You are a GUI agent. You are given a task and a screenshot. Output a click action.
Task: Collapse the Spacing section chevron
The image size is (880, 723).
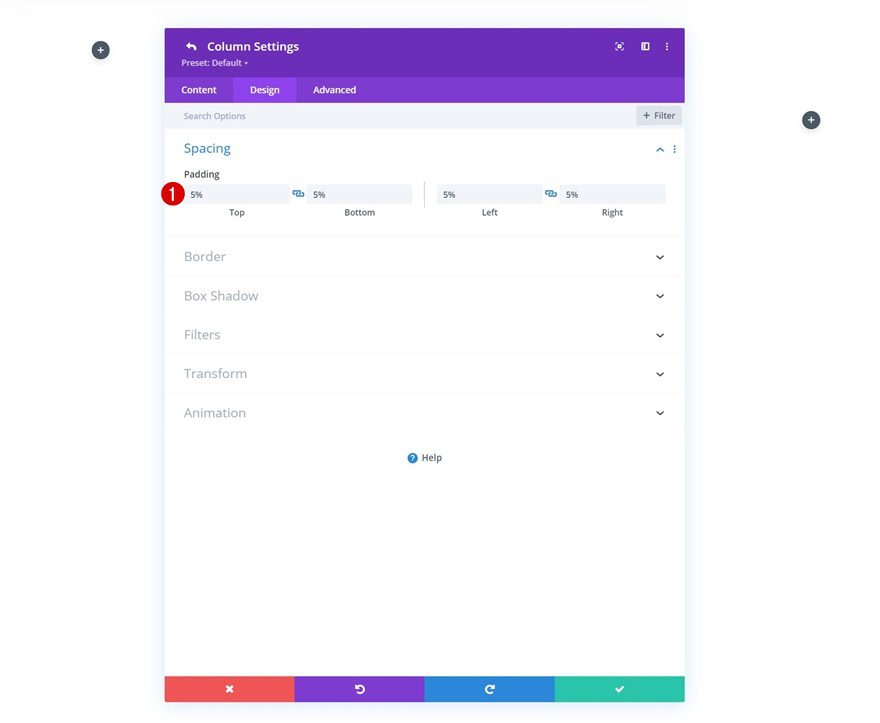[x=659, y=148]
